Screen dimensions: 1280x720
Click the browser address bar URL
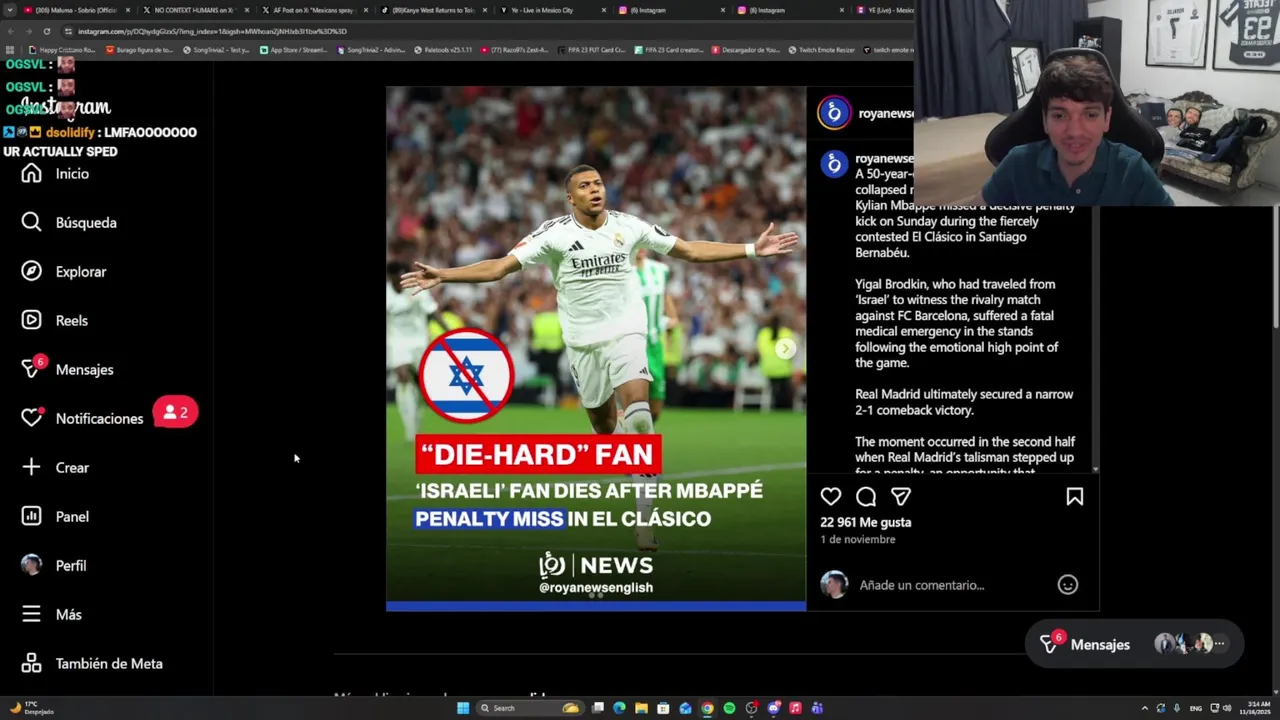[212, 31]
